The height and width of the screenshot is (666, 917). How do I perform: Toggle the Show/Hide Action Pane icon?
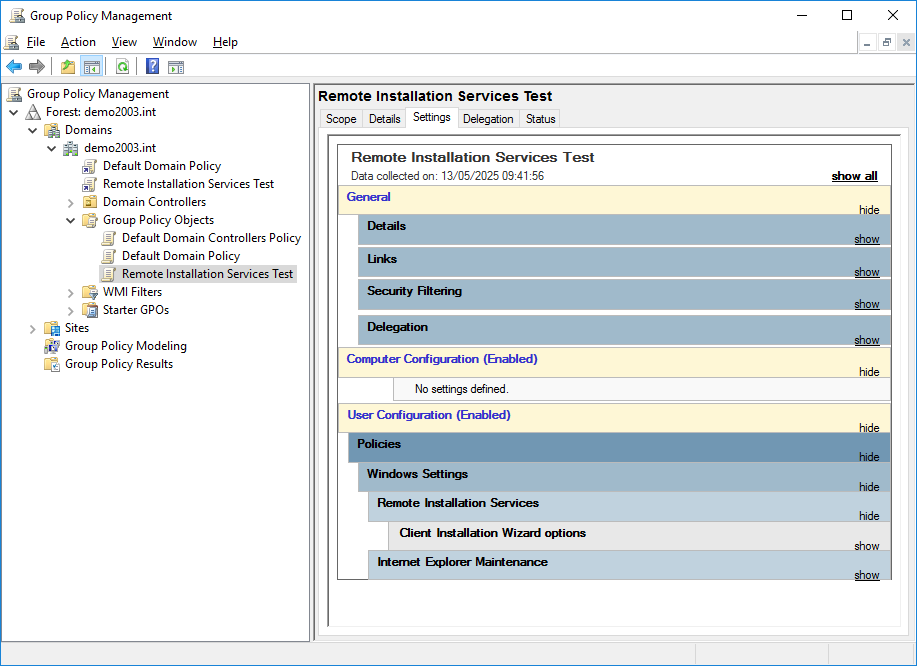coord(176,67)
